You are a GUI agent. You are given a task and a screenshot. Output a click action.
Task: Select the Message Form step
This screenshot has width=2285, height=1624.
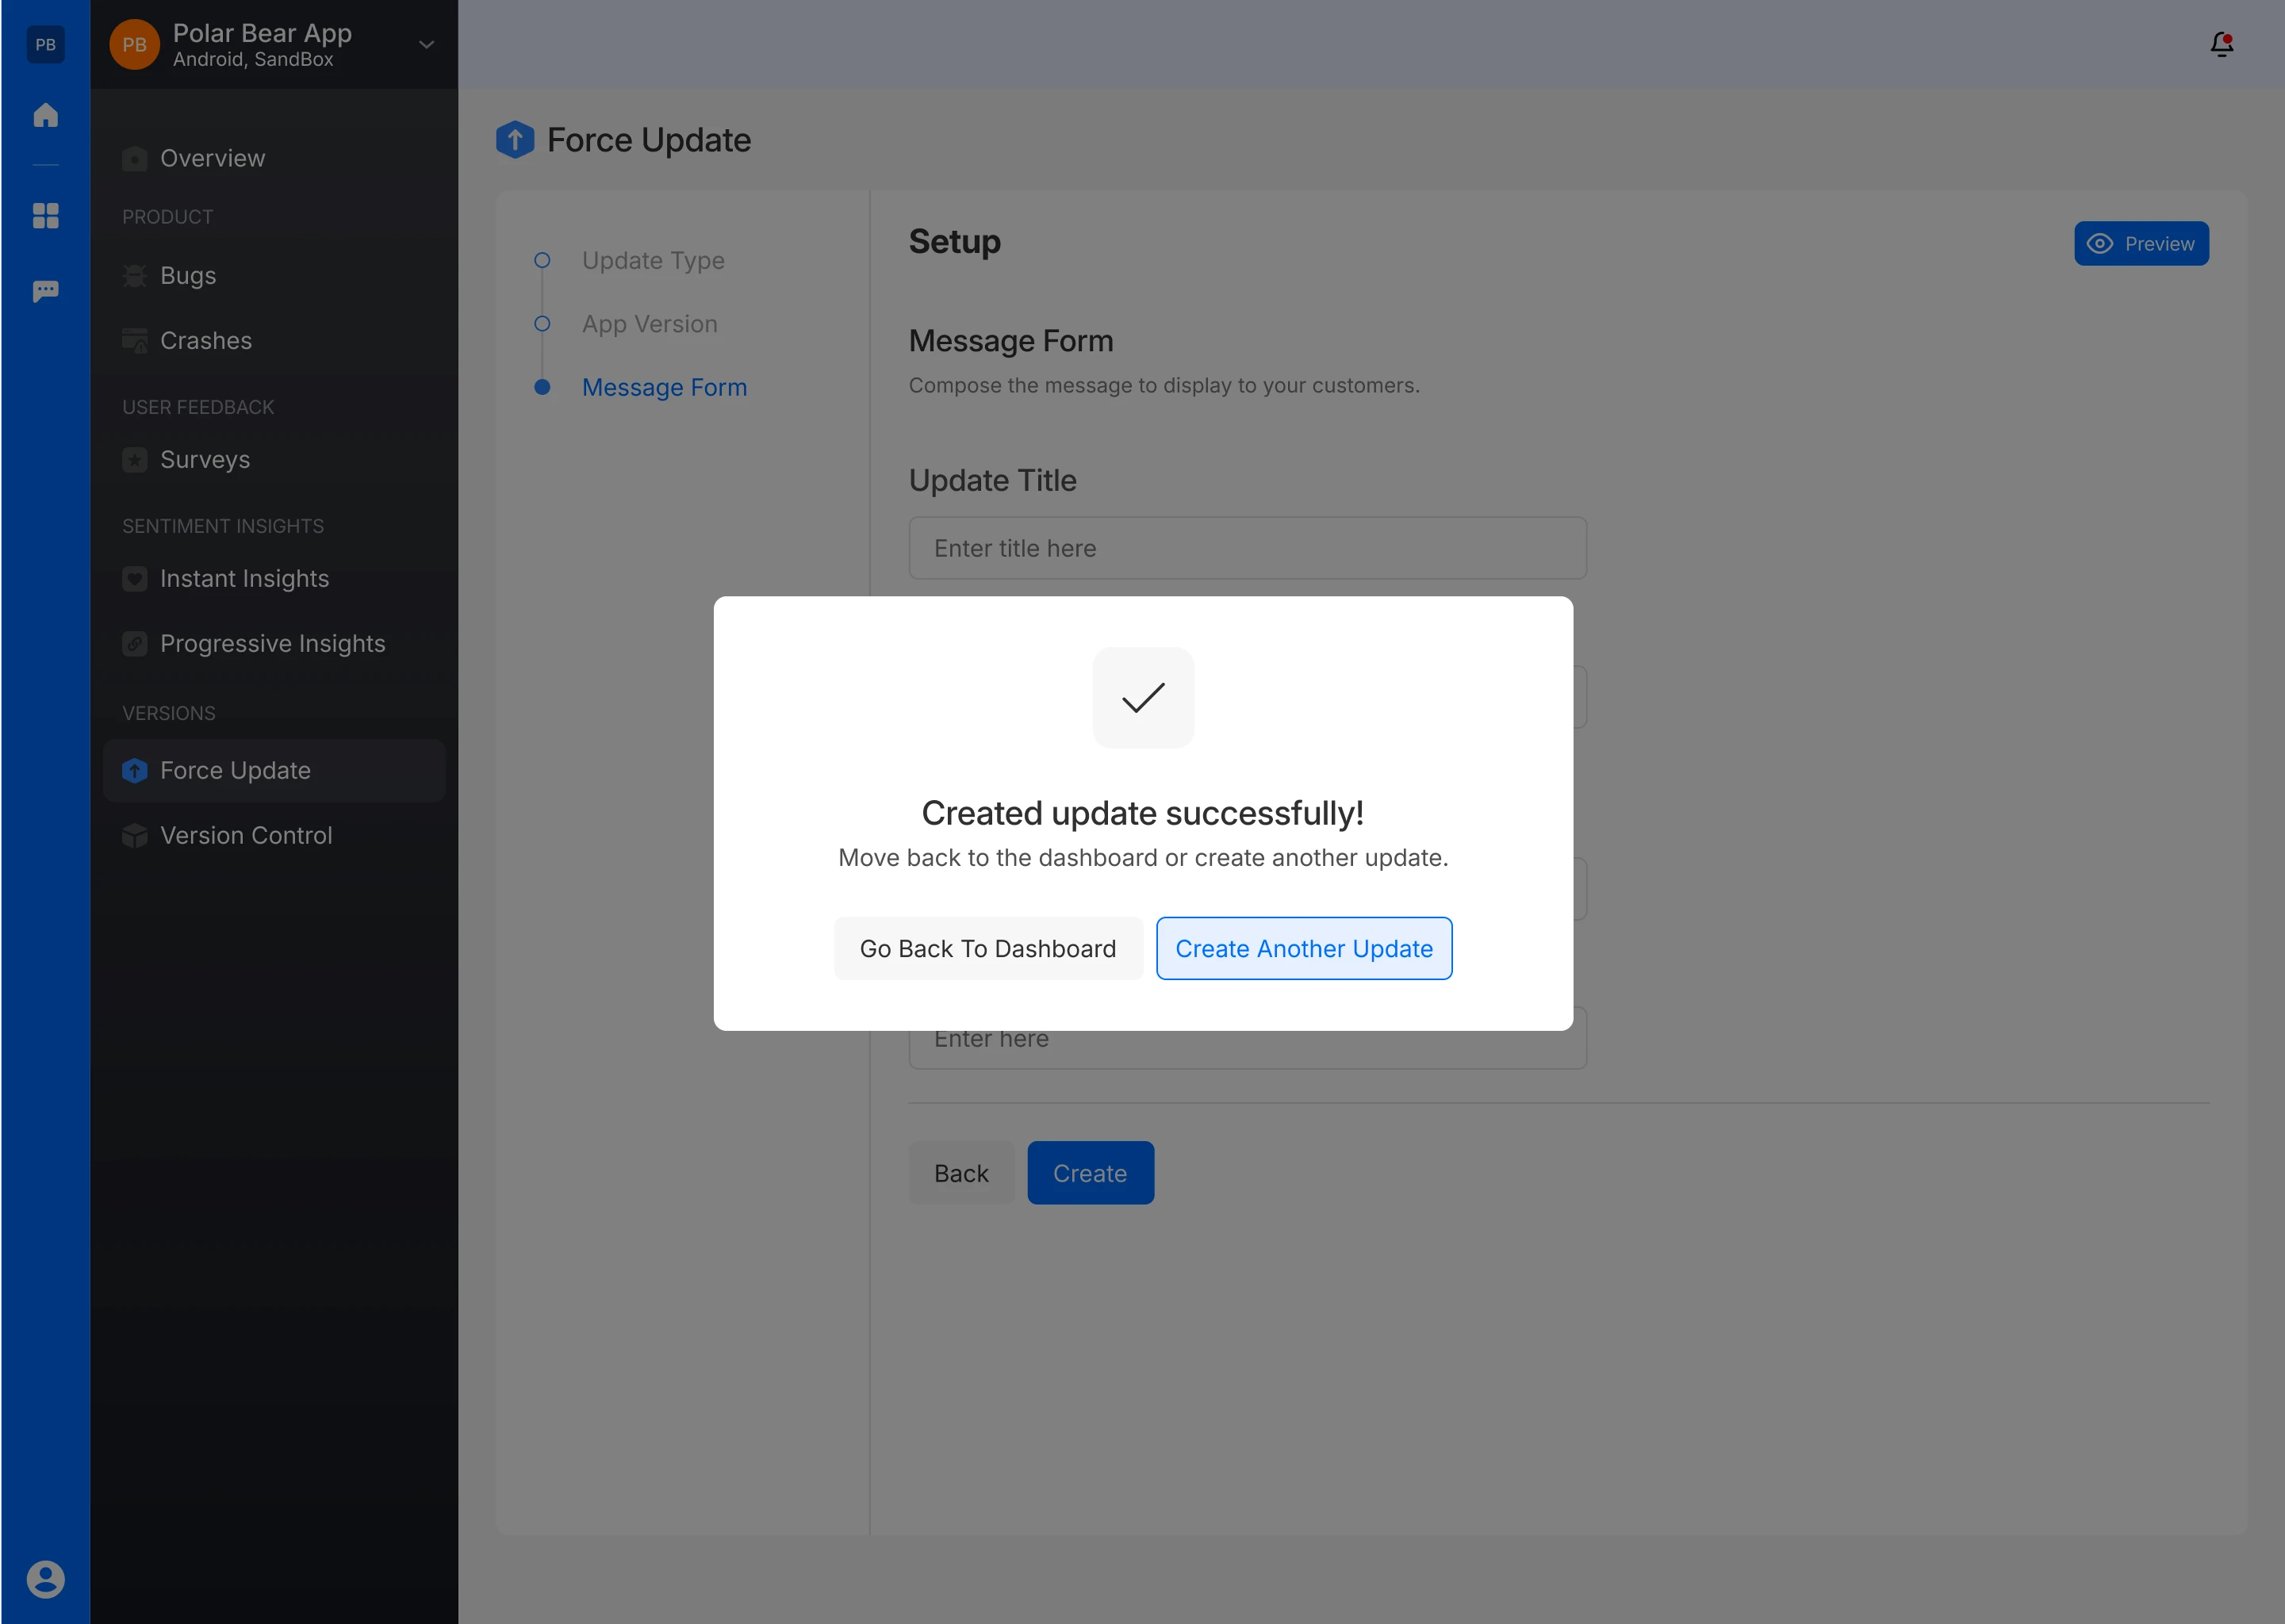(x=664, y=387)
